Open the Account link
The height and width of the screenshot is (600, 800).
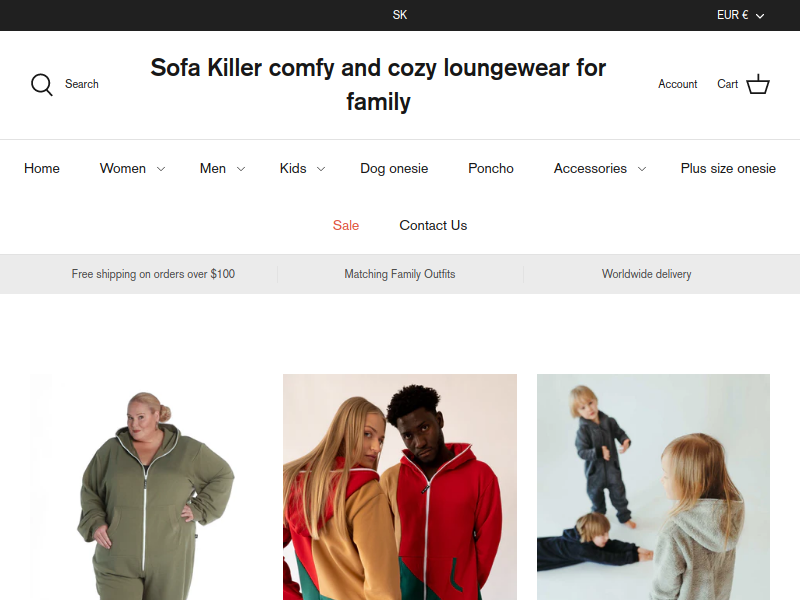pos(678,84)
